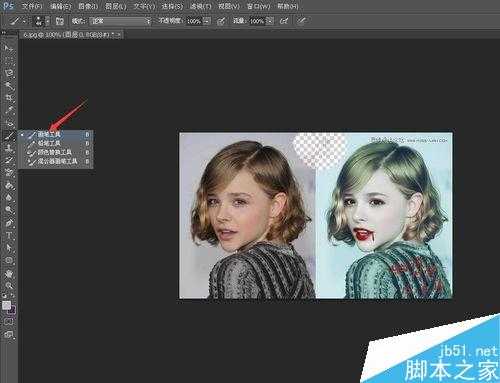Viewport: 500px width, 383px height.
Task: Click the original portrait on canvas
Action: coord(247,215)
